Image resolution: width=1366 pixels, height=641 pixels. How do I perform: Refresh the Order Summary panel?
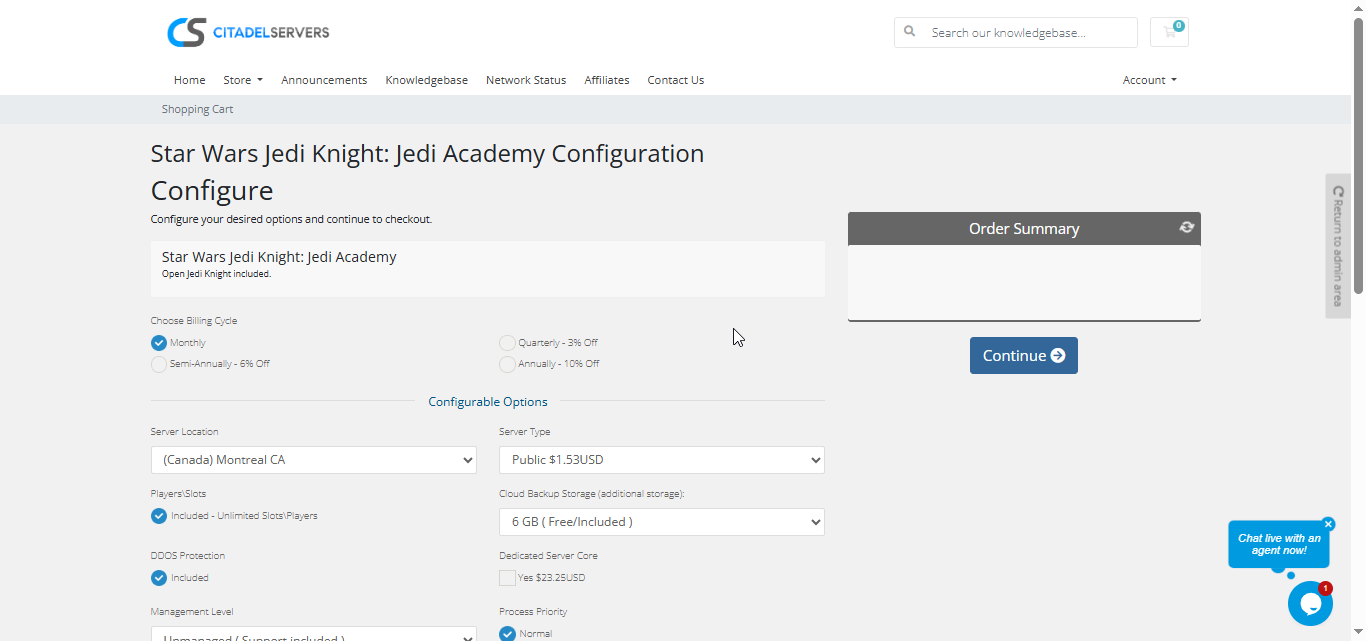pos(1186,227)
